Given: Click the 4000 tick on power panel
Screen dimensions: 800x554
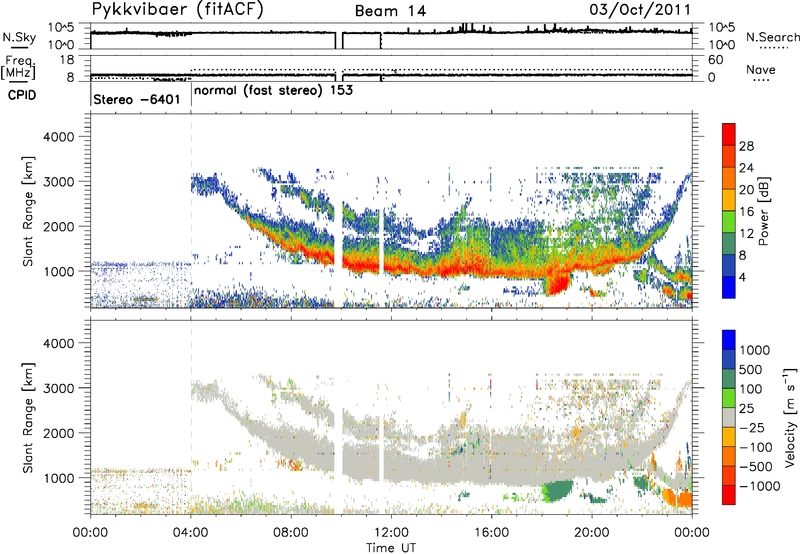Looking at the screenshot, I should click(x=58, y=137).
